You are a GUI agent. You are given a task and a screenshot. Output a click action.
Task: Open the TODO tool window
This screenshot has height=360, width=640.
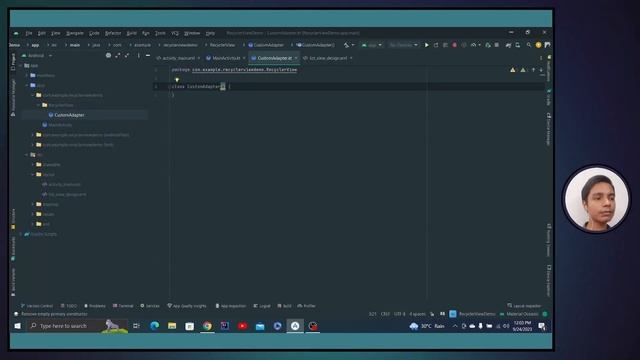coord(69,306)
